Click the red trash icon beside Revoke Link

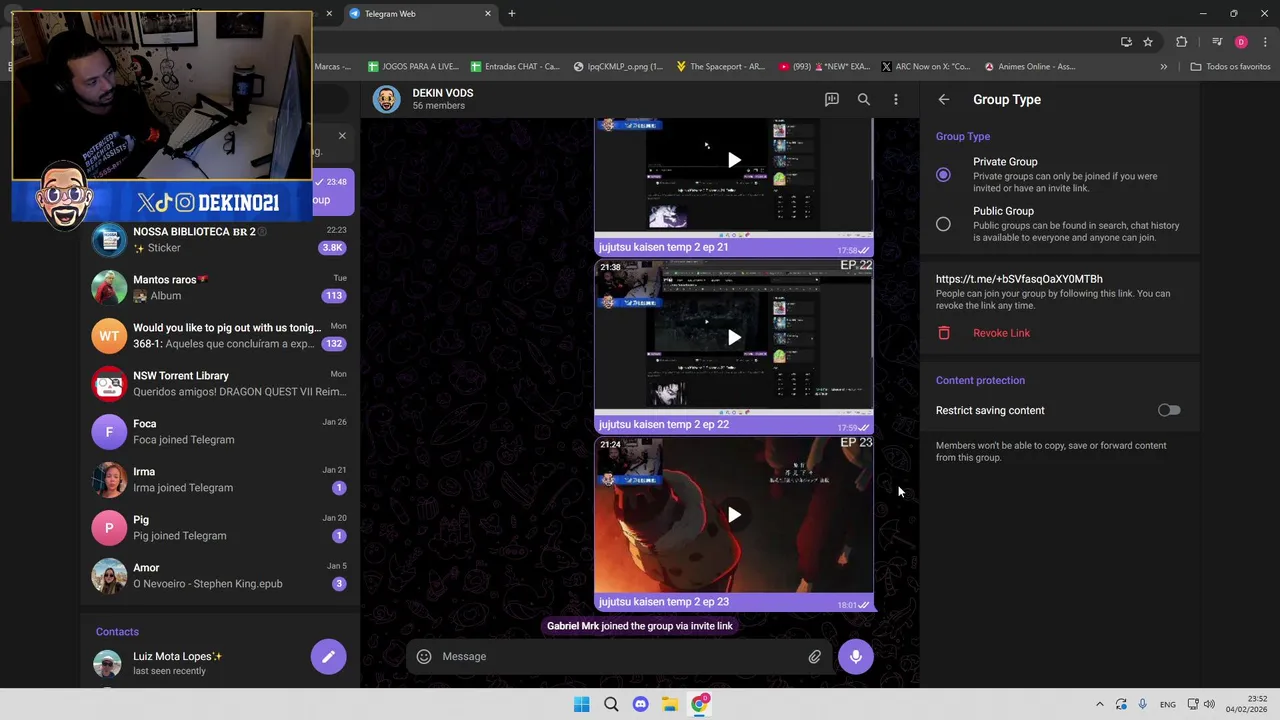(x=943, y=333)
